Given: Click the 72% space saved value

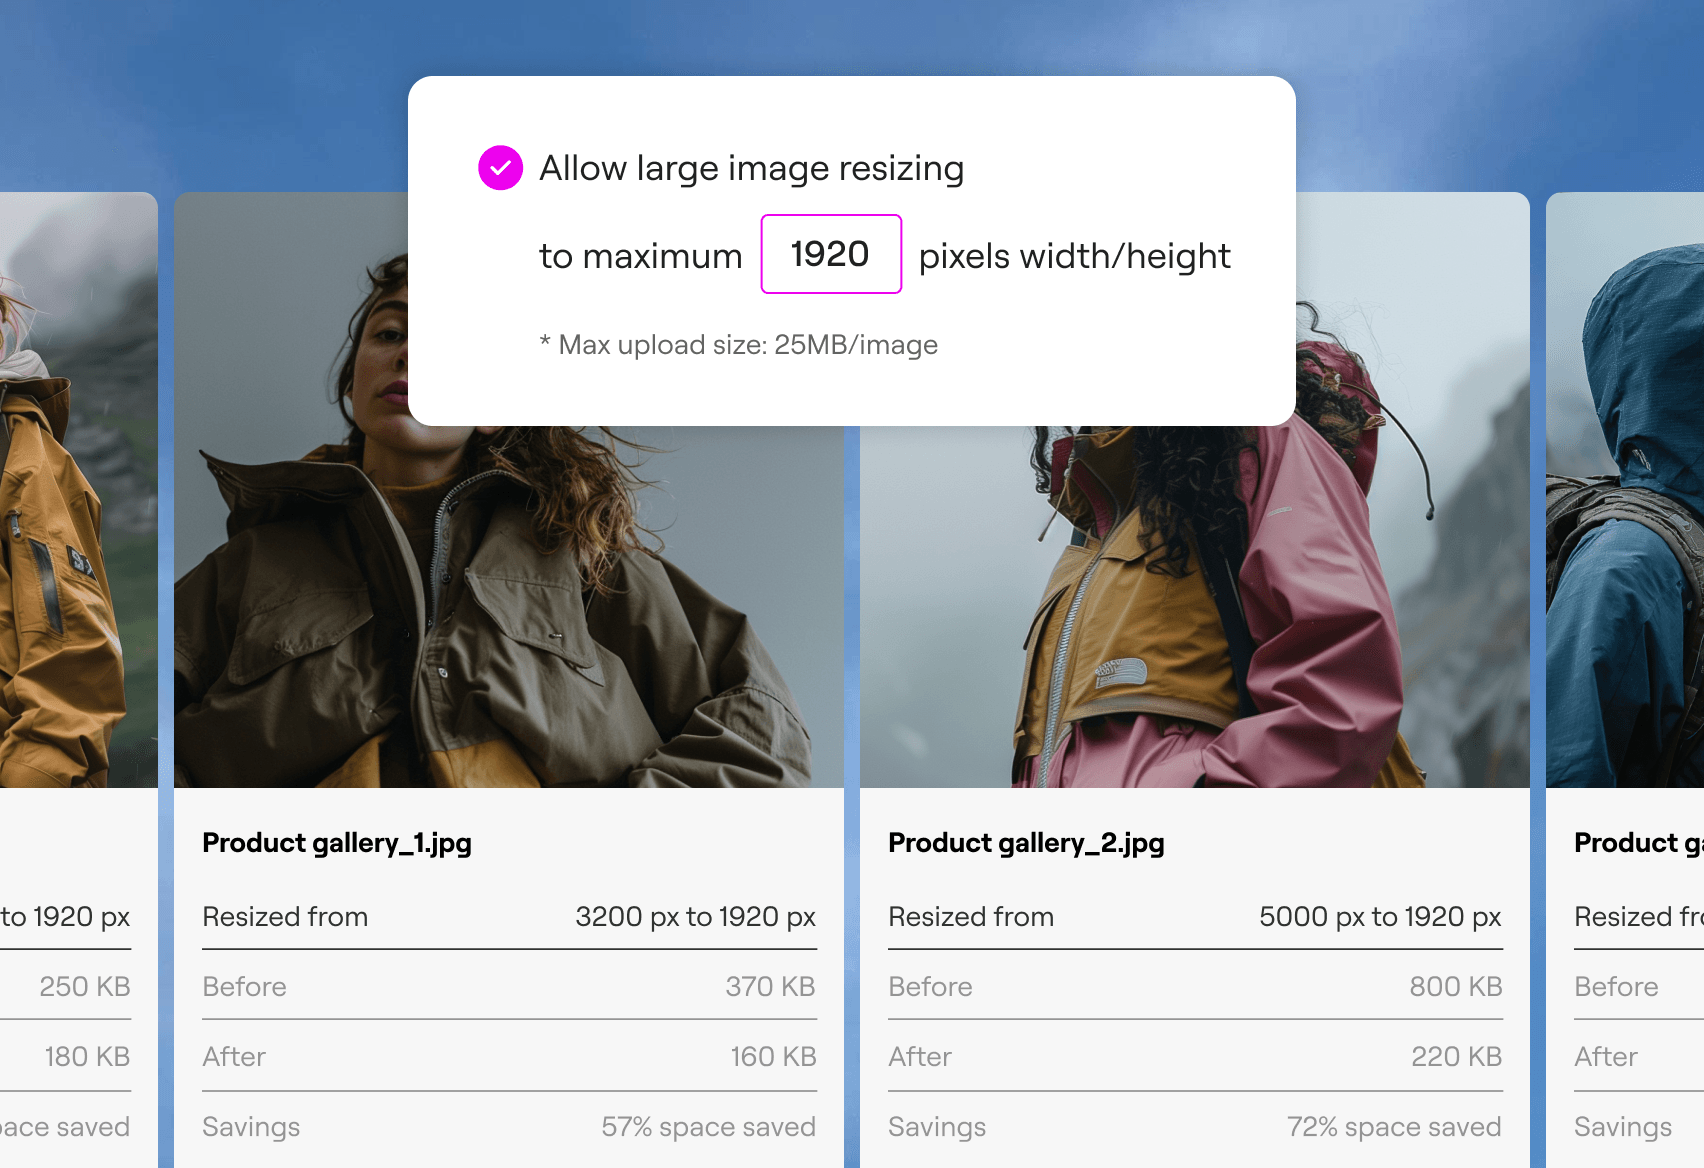Looking at the screenshot, I should 1394,1127.
